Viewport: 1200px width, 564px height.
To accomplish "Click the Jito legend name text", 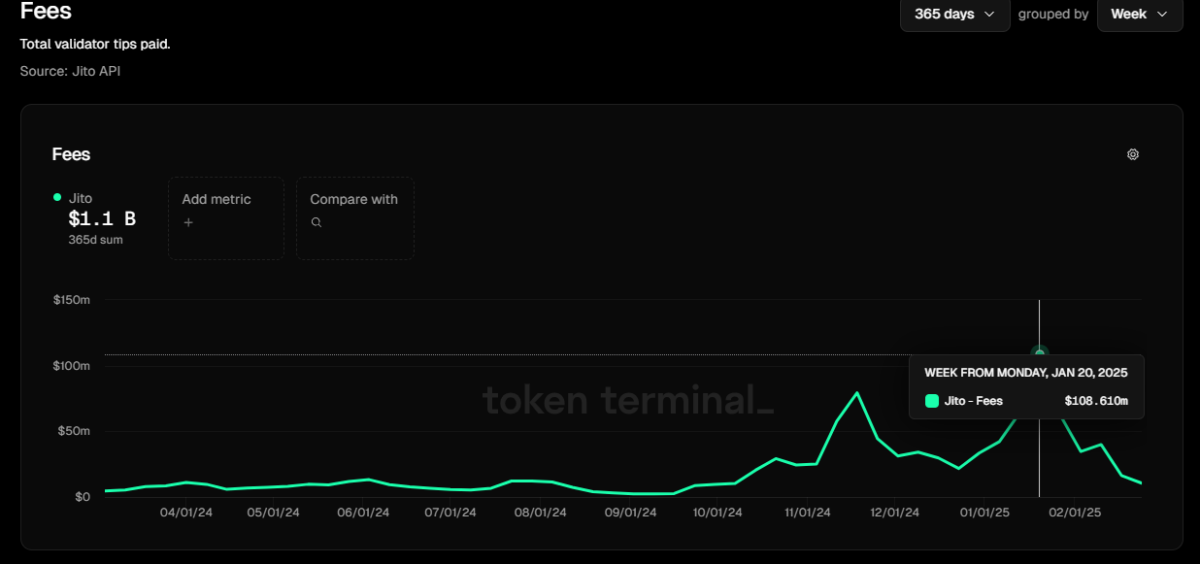I will (80, 198).
